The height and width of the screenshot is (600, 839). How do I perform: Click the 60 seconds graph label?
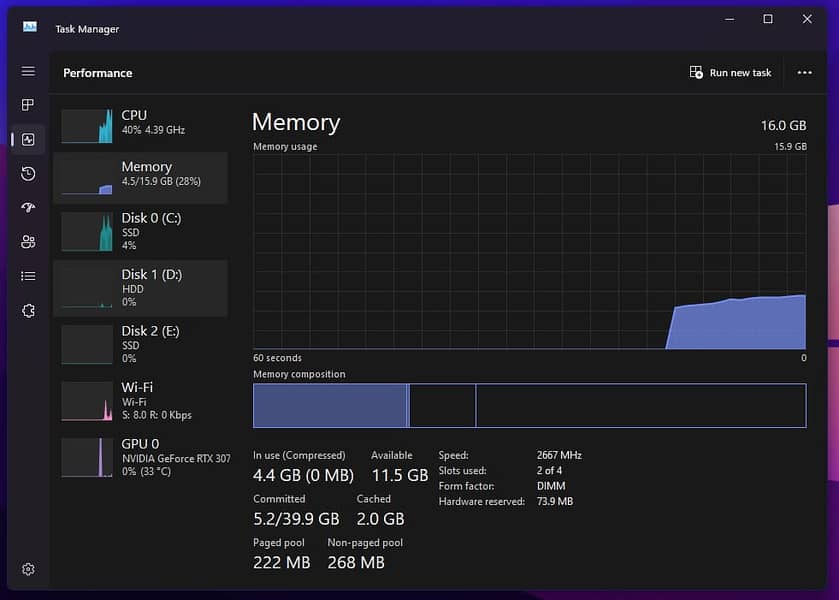[x=277, y=358]
